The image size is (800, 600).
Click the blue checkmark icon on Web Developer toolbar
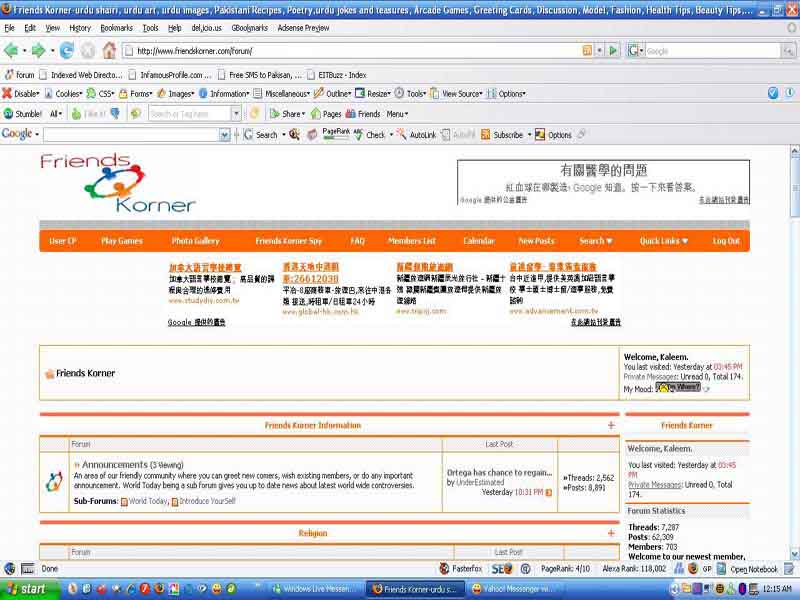coord(773,93)
